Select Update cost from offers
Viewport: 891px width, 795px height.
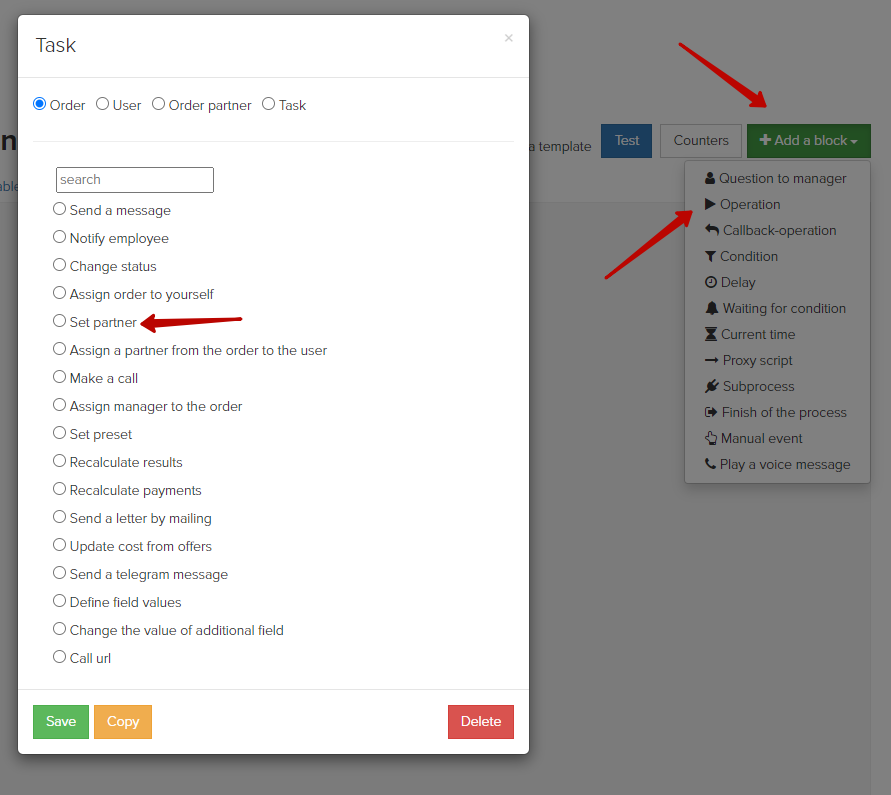(59, 545)
